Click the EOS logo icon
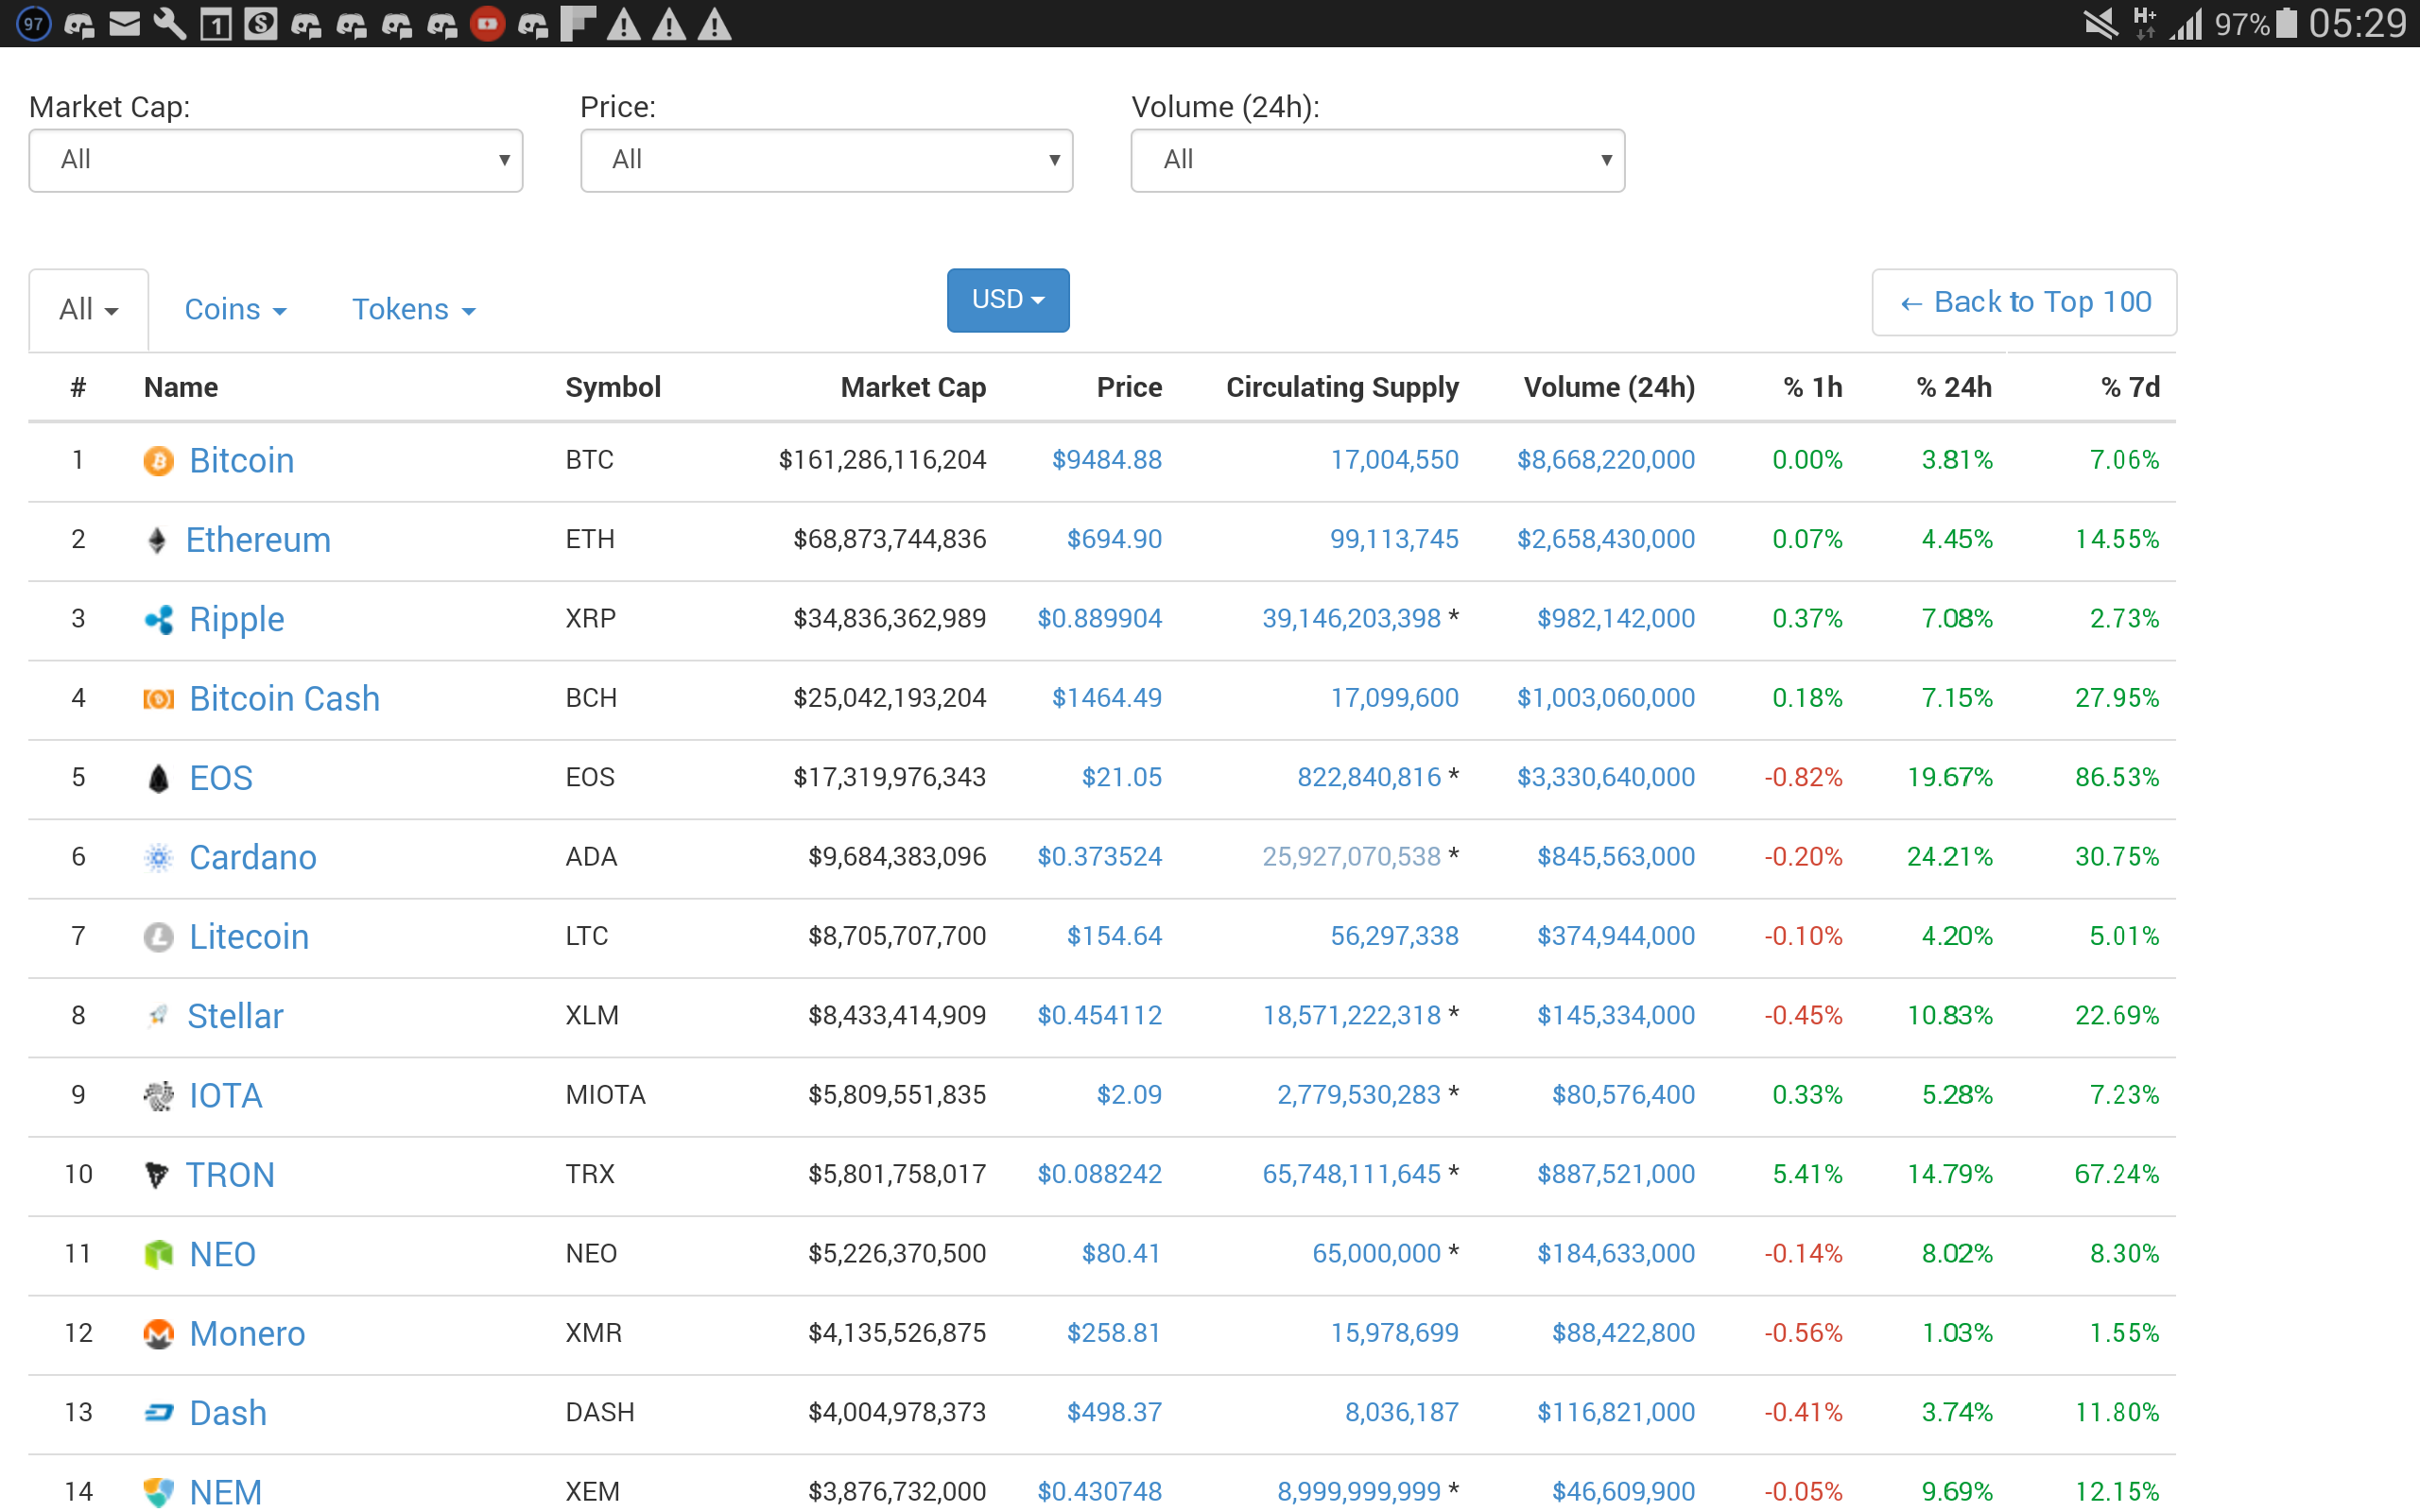This screenshot has width=2420, height=1512. 158,778
